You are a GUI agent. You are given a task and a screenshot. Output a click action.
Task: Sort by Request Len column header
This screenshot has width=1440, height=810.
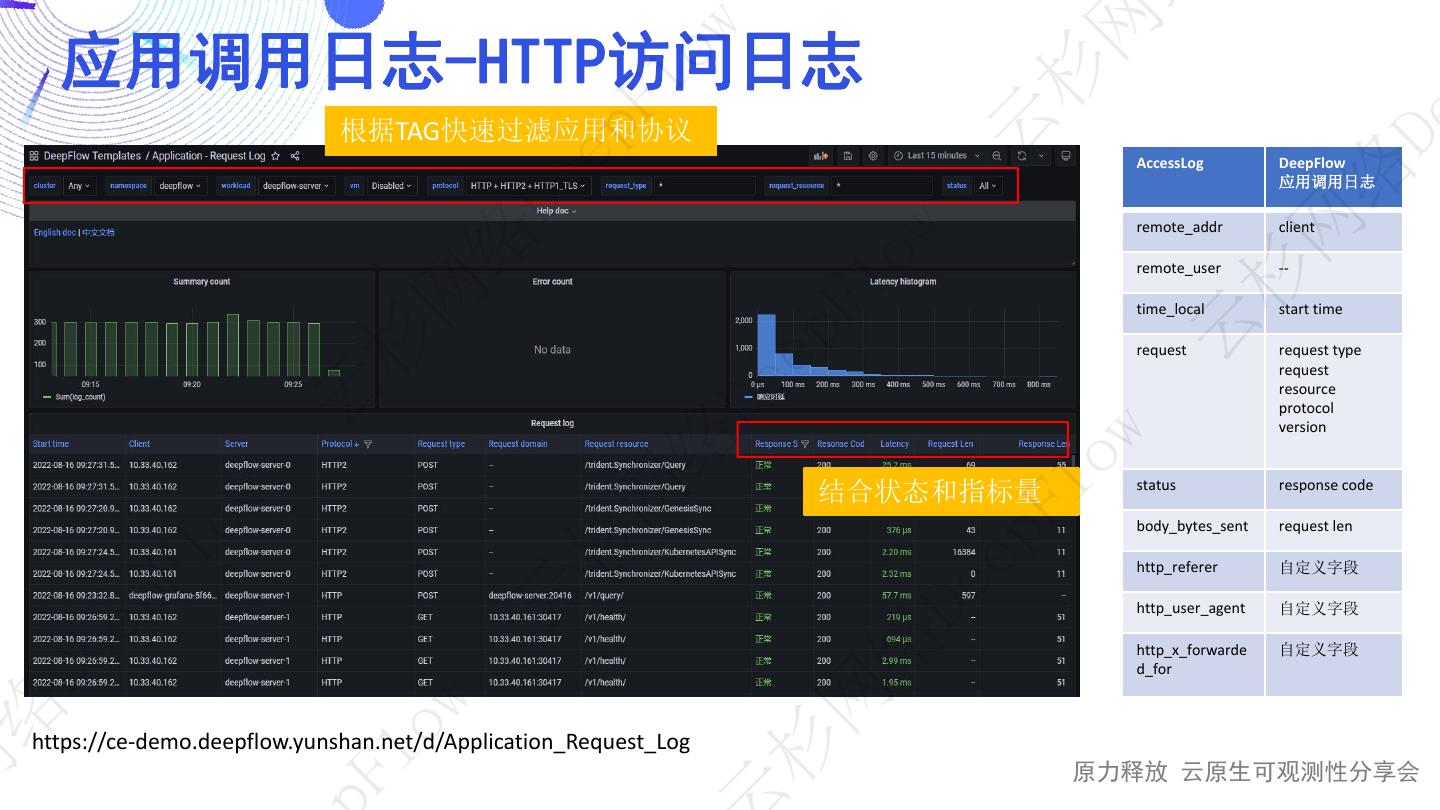point(950,444)
